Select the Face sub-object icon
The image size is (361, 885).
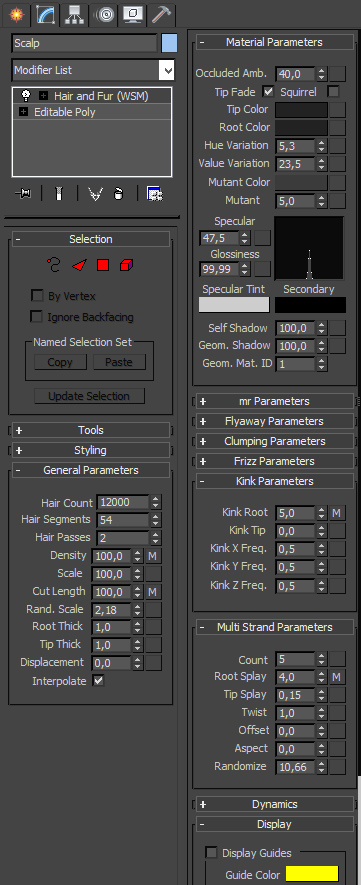tap(78, 265)
